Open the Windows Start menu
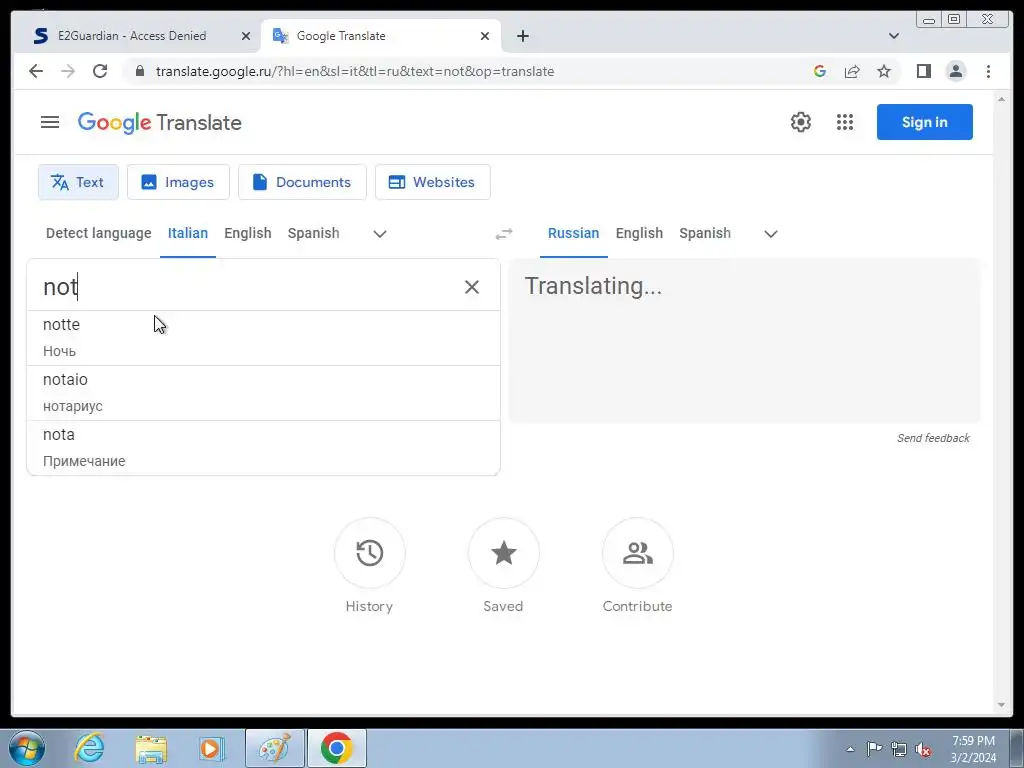 point(27,748)
